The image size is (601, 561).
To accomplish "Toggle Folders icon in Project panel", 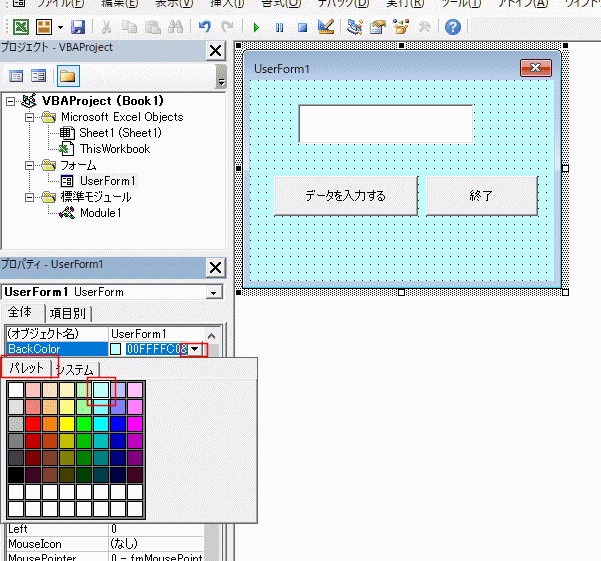I will tap(68, 76).
